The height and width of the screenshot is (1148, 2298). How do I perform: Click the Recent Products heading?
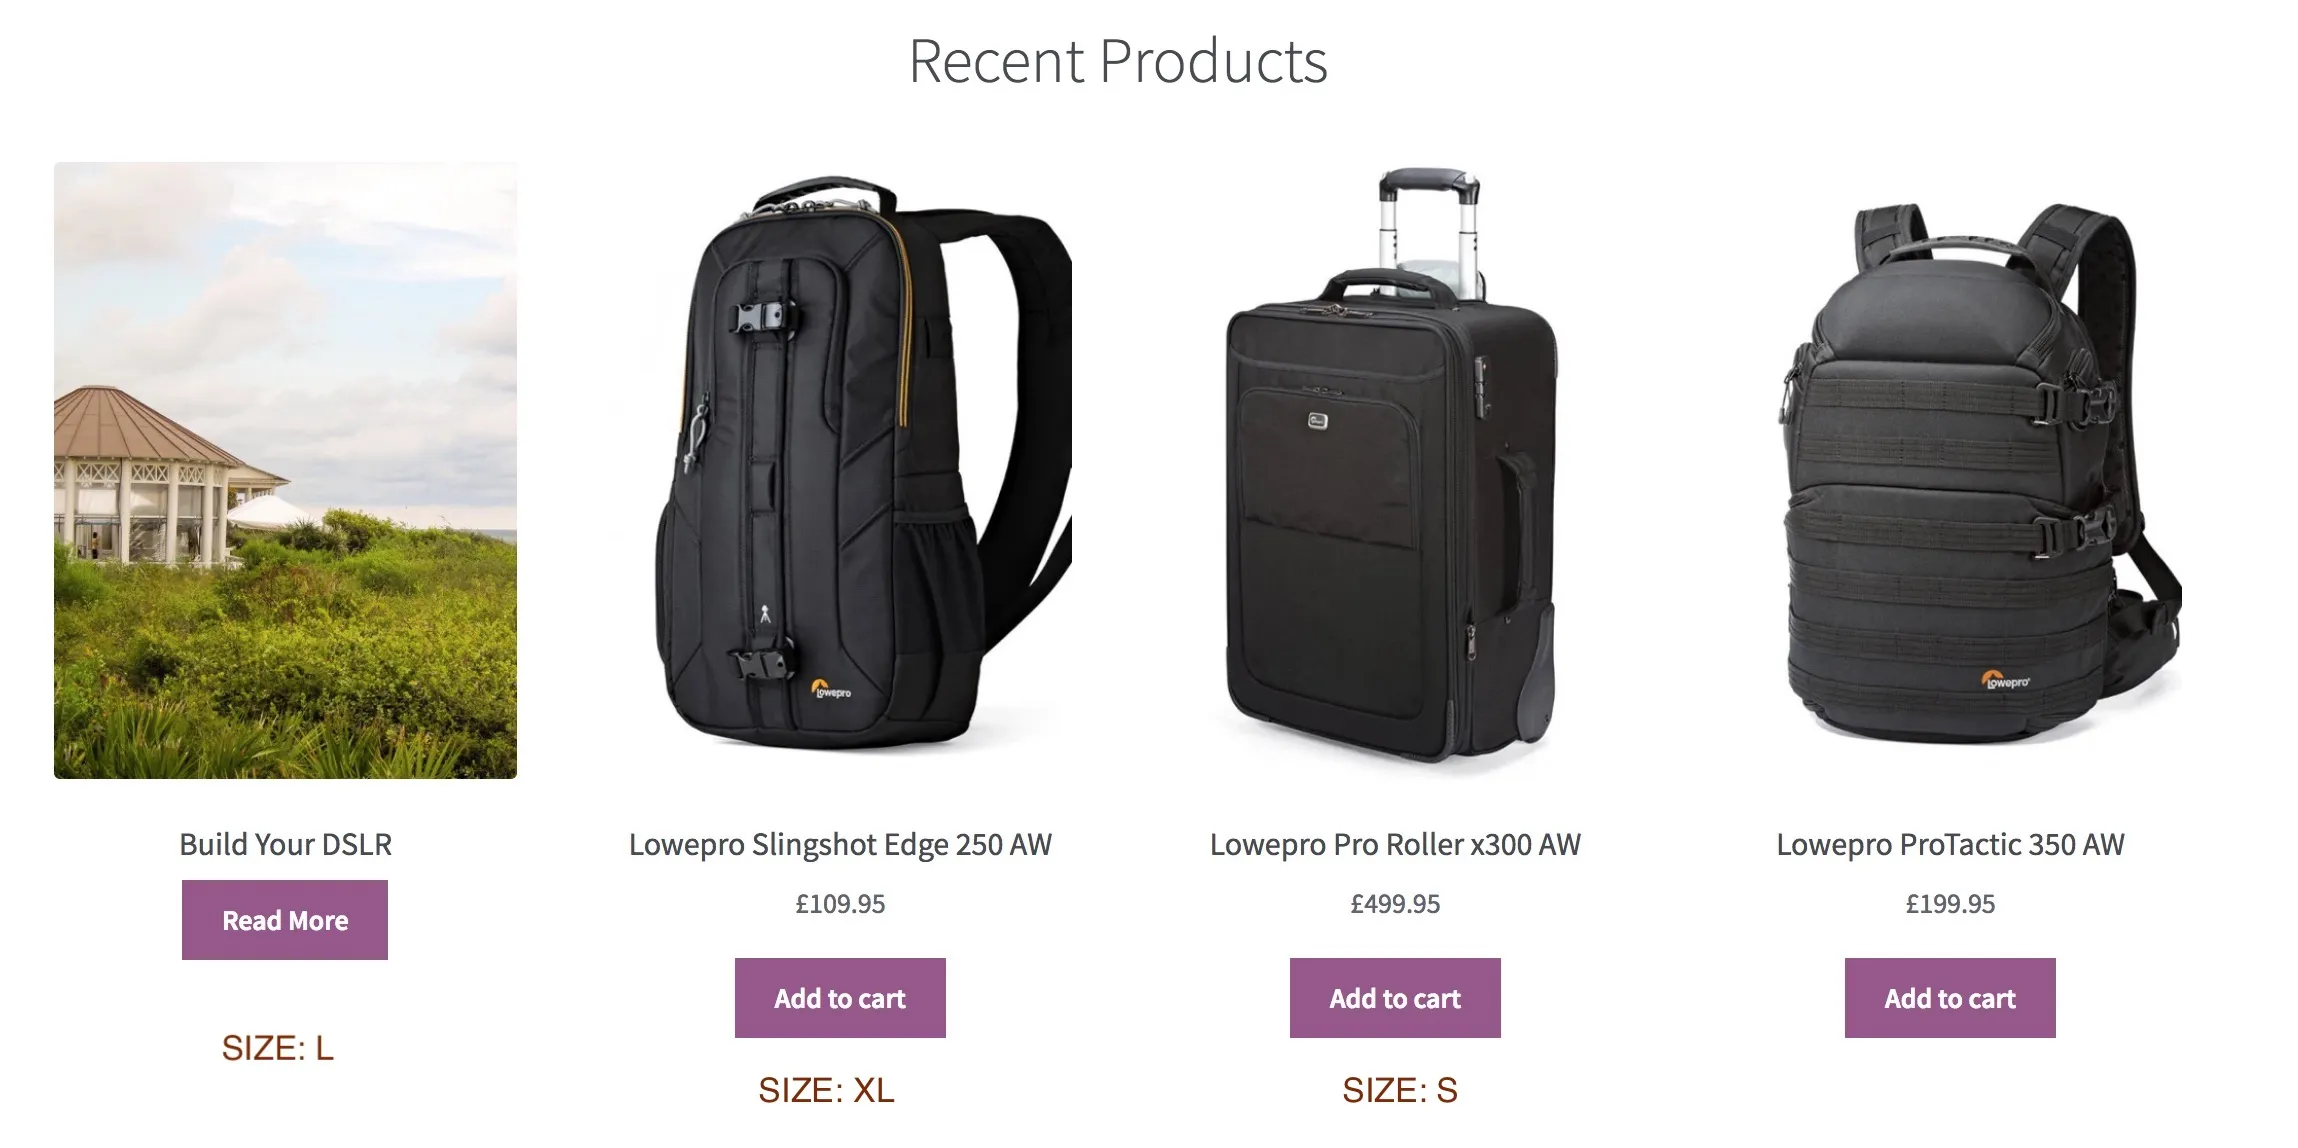point(1118,62)
